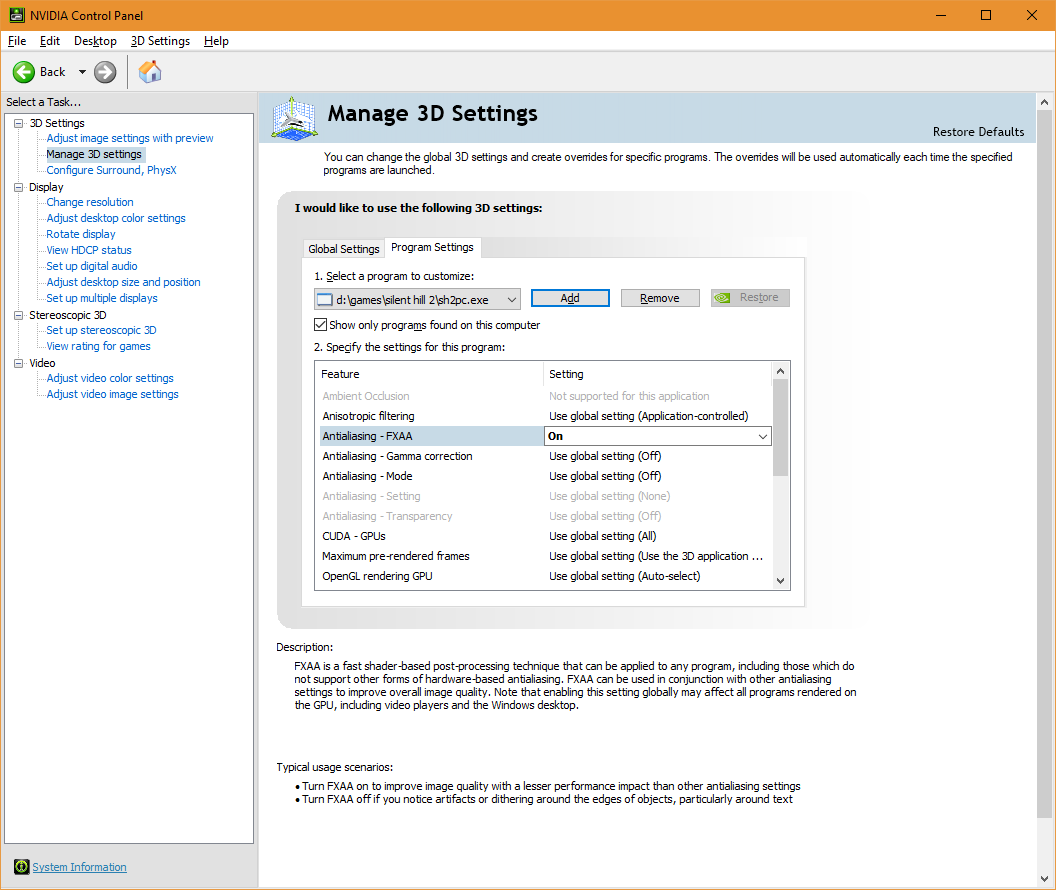The height and width of the screenshot is (890, 1056).
Task: Open Rotate display task
Action: pos(81,234)
